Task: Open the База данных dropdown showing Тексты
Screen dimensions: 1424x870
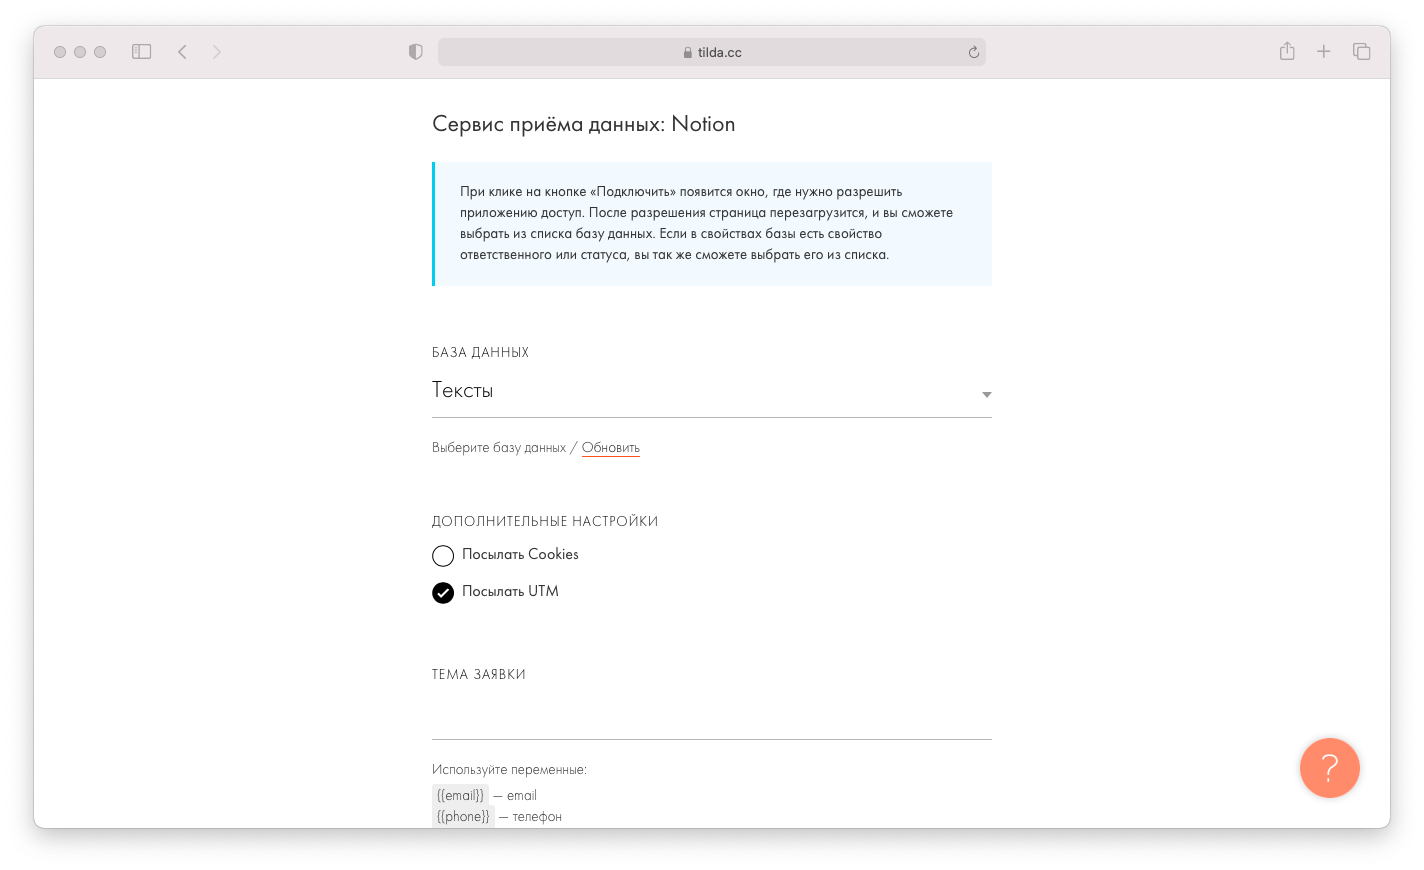Action: 712,391
